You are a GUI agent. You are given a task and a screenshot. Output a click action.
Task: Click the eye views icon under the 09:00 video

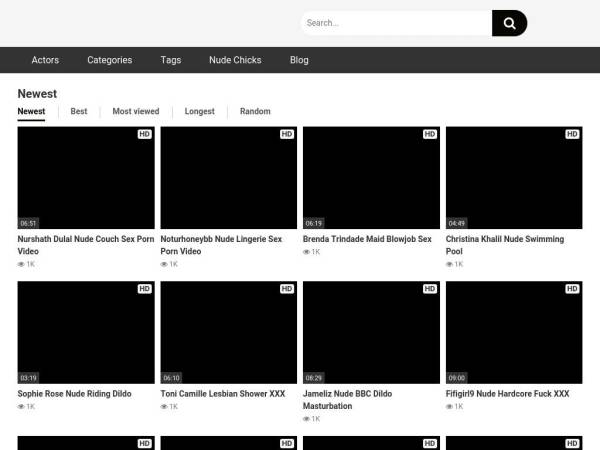pyautogui.click(x=450, y=407)
